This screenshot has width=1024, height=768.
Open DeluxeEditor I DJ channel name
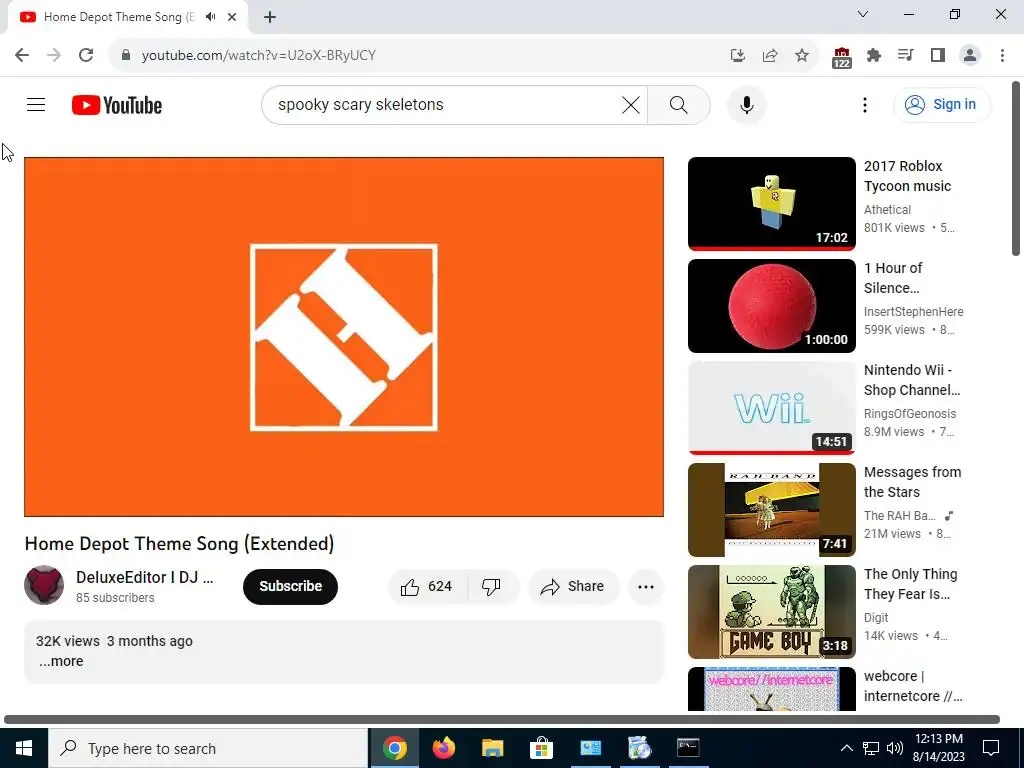(x=144, y=577)
